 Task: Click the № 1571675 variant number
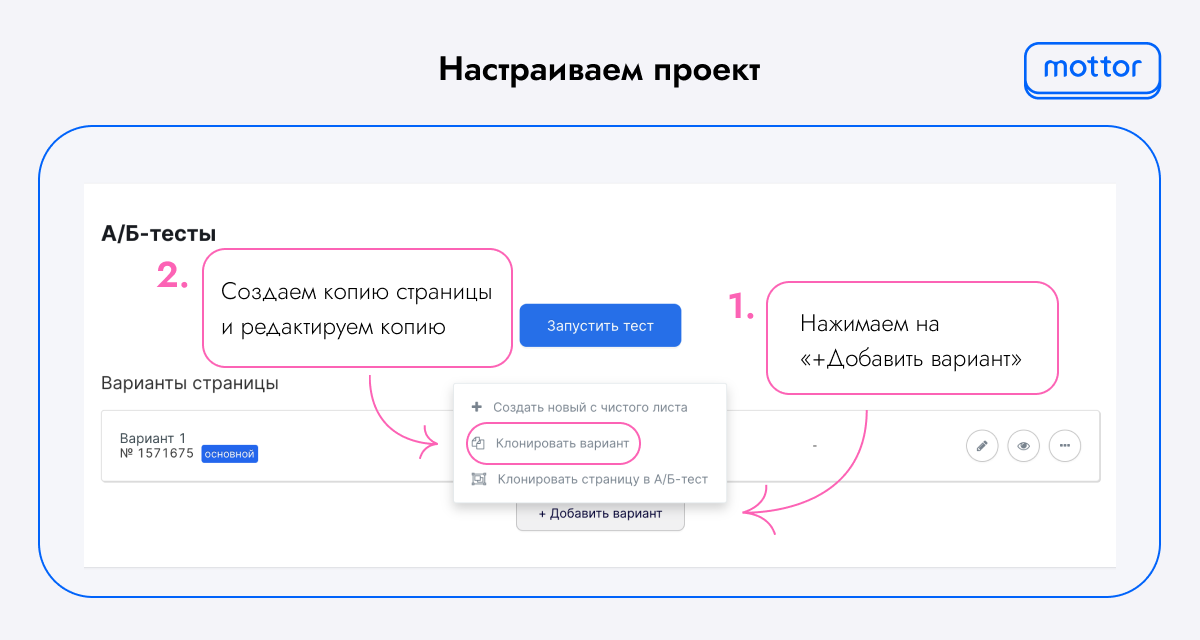(157, 453)
